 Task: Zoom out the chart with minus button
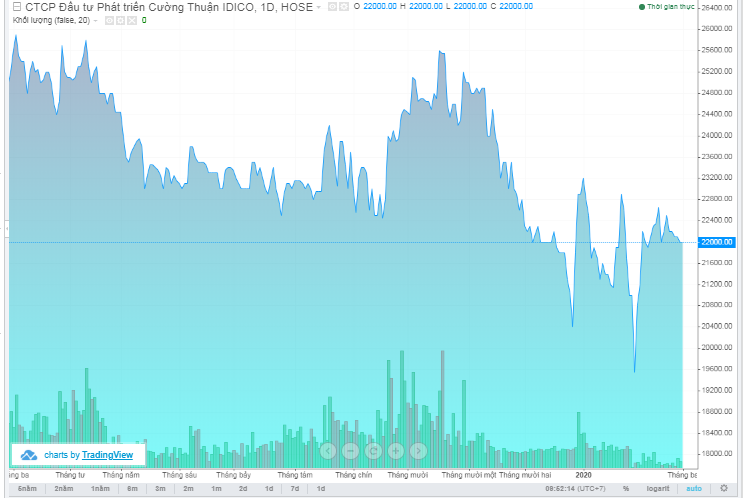tap(349, 451)
